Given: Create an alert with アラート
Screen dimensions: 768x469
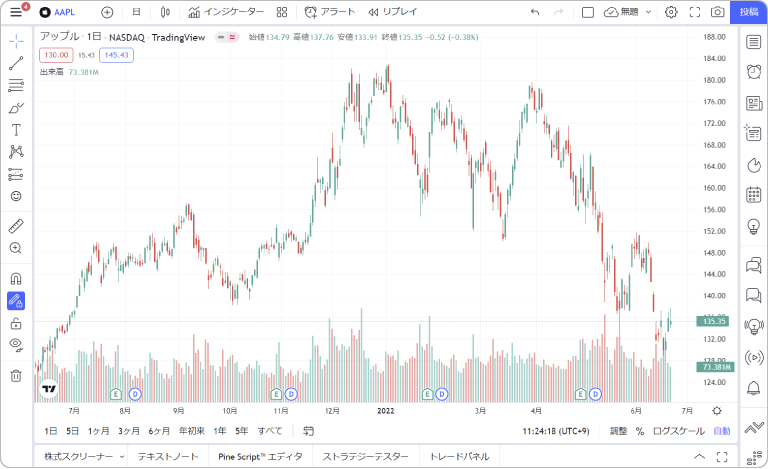Looking at the screenshot, I should (x=330, y=12).
